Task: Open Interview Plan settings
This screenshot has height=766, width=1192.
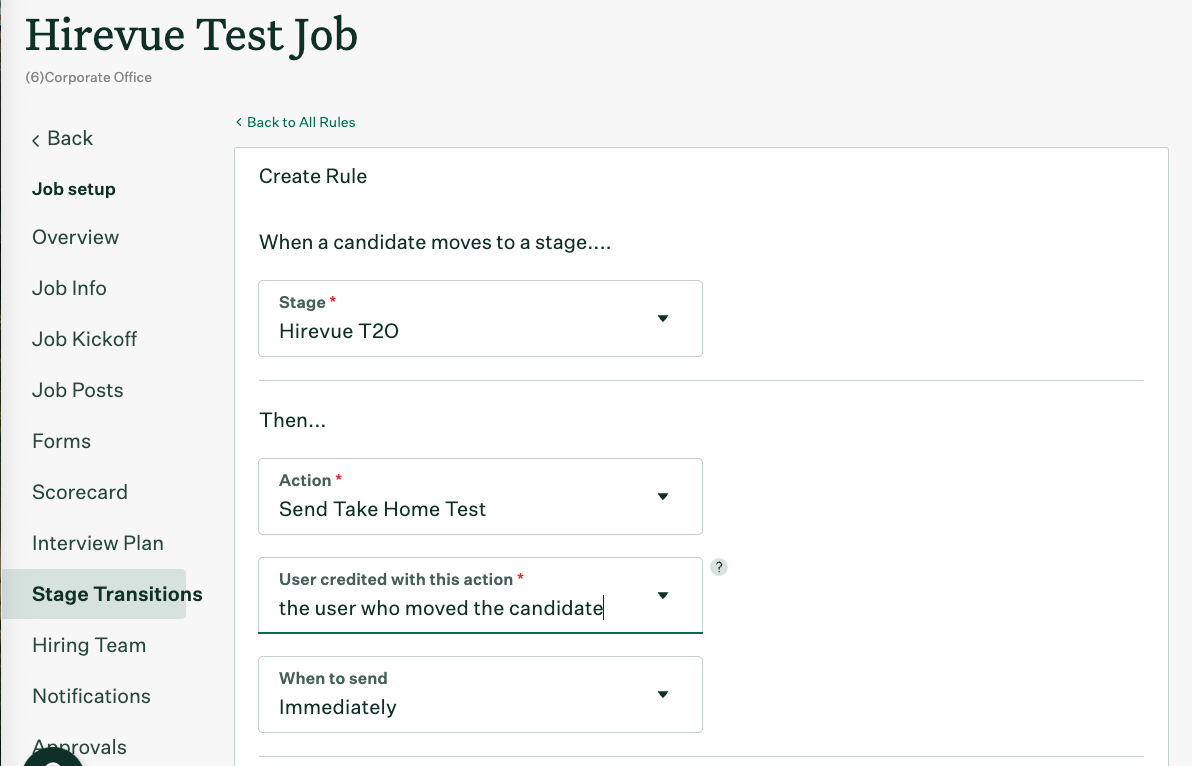Action: (98, 543)
